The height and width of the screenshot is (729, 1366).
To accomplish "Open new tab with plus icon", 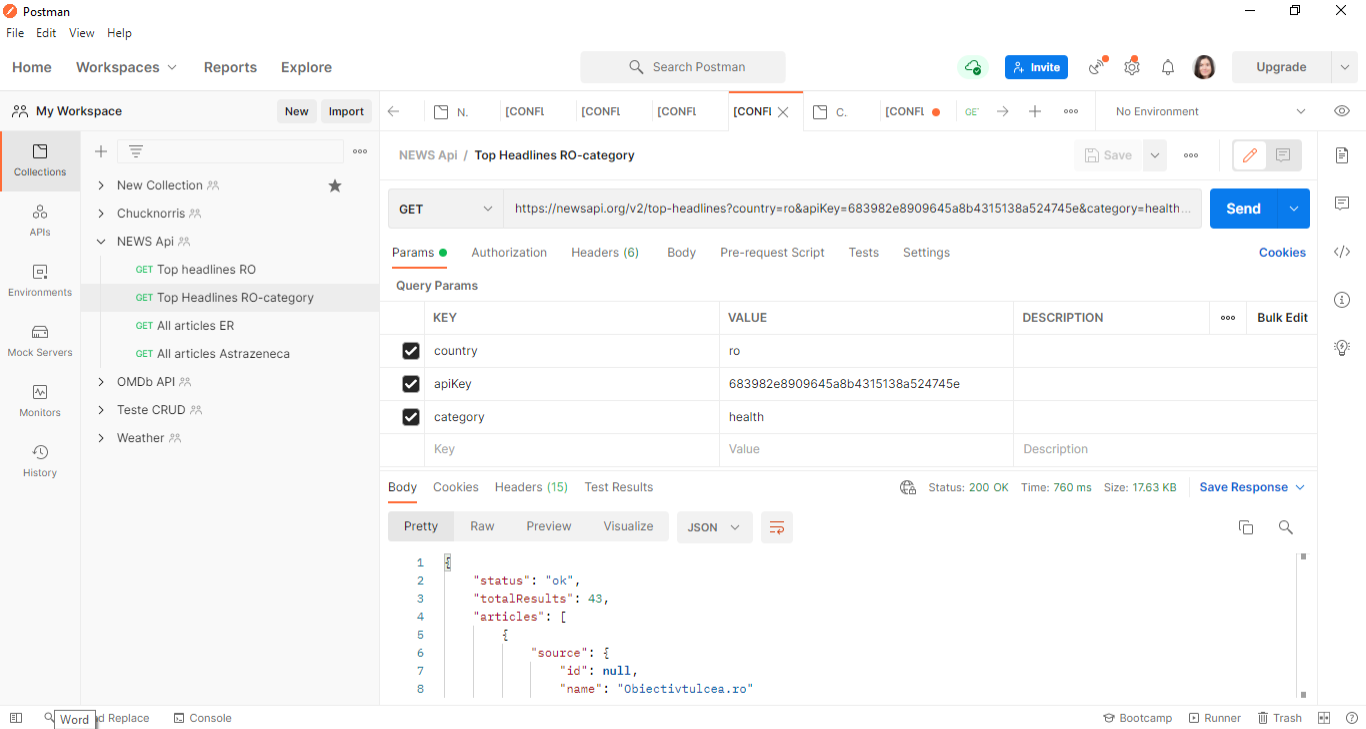I will pos(1035,111).
